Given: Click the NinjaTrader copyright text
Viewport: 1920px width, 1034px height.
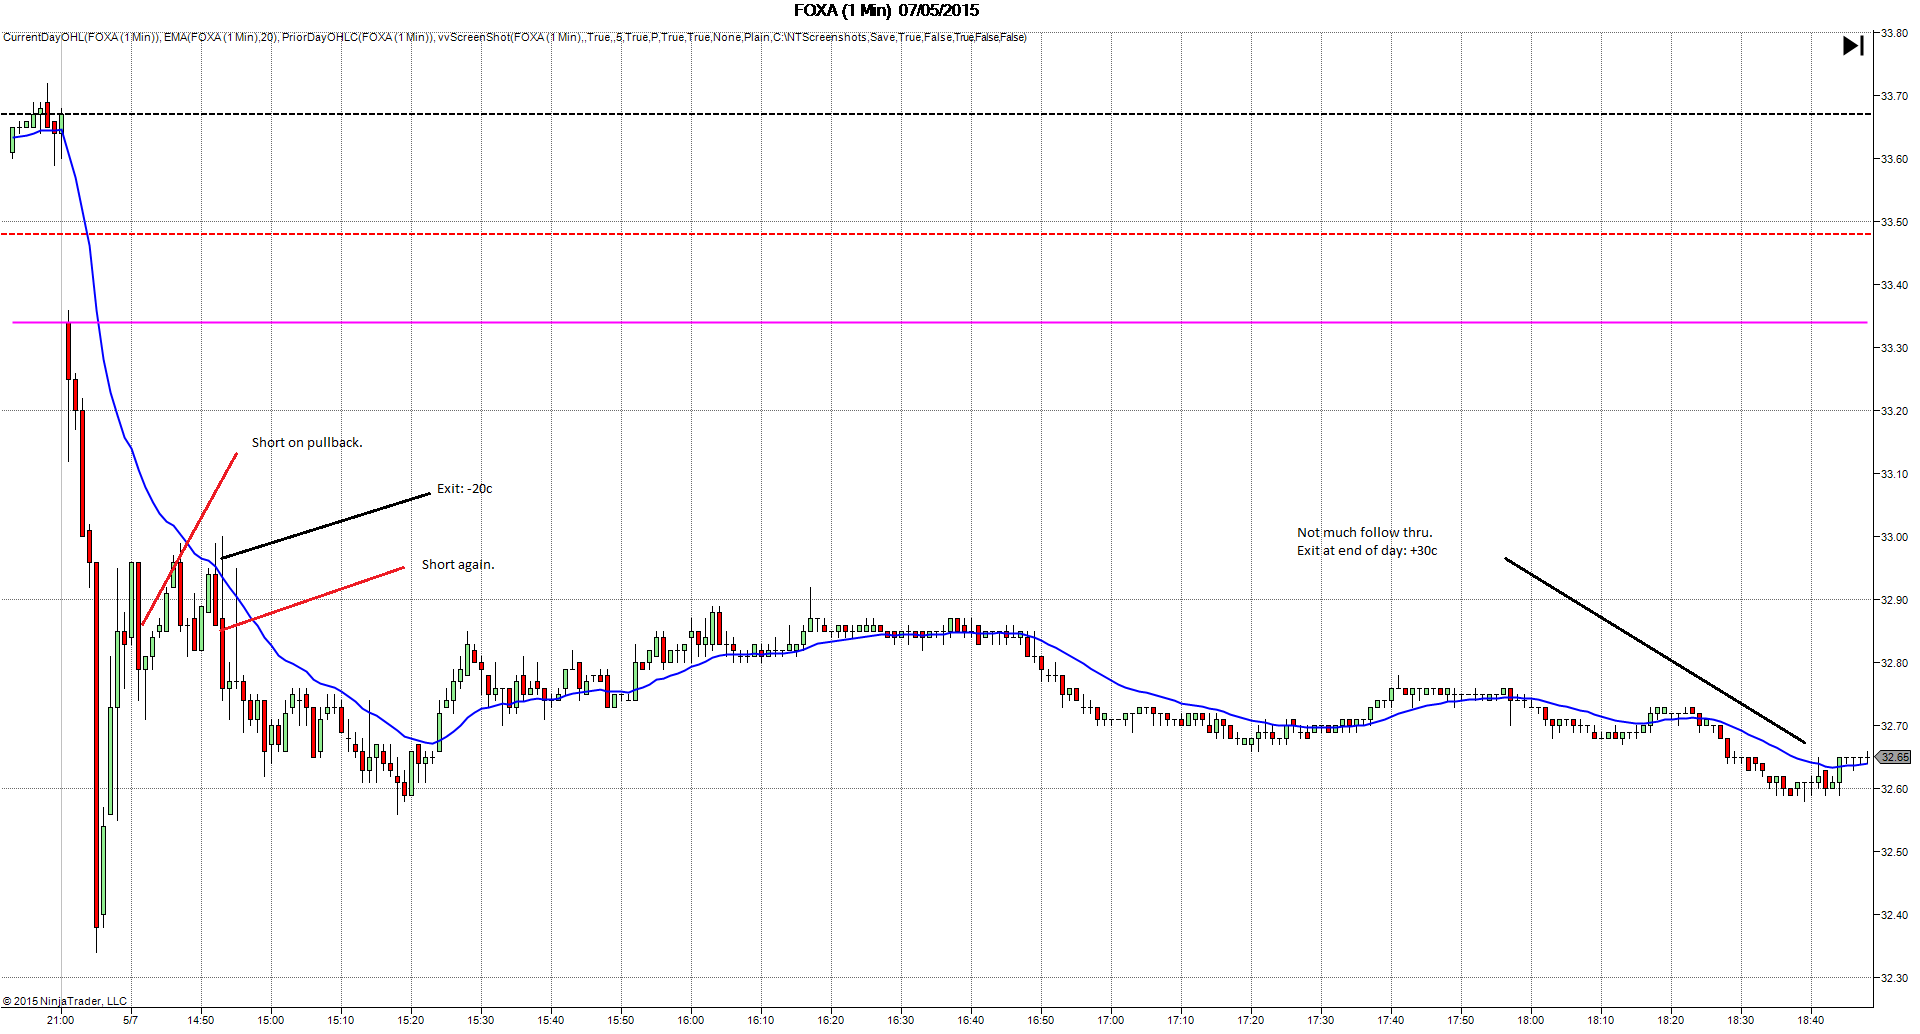Looking at the screenshot, I should click(x=65, y=1001).
